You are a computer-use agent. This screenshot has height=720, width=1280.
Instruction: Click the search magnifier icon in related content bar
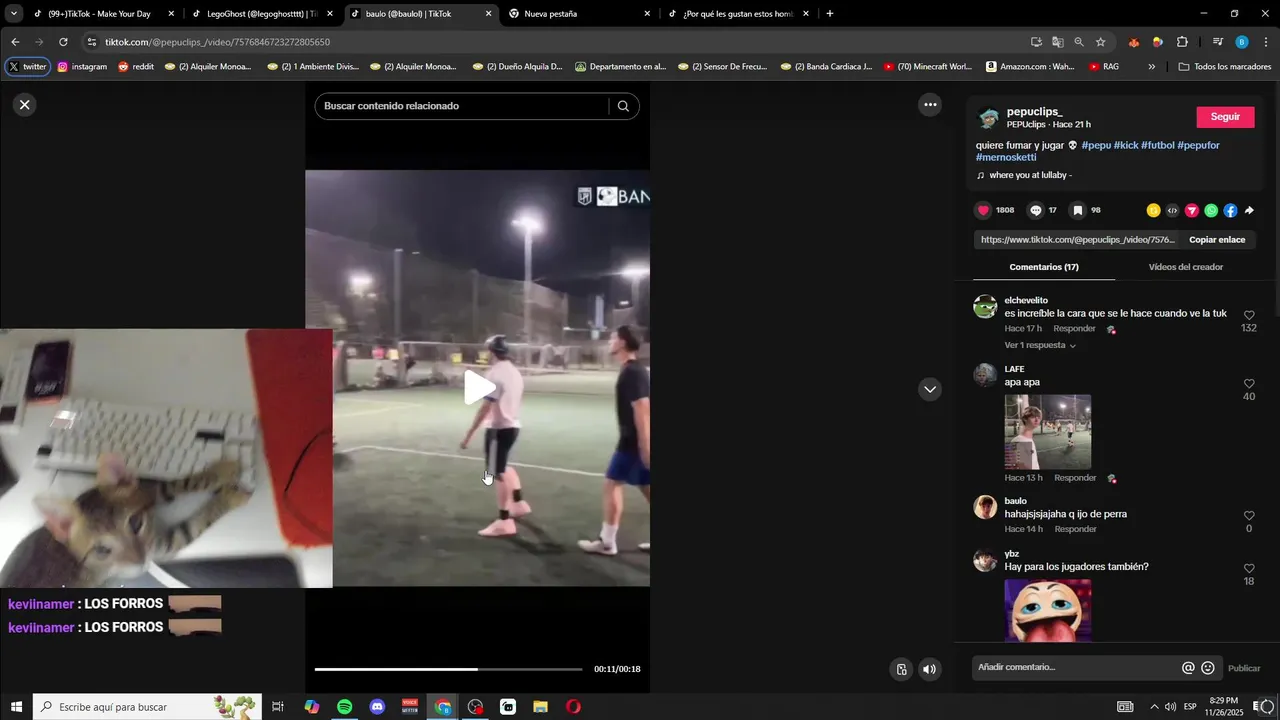tap(623, 106)
